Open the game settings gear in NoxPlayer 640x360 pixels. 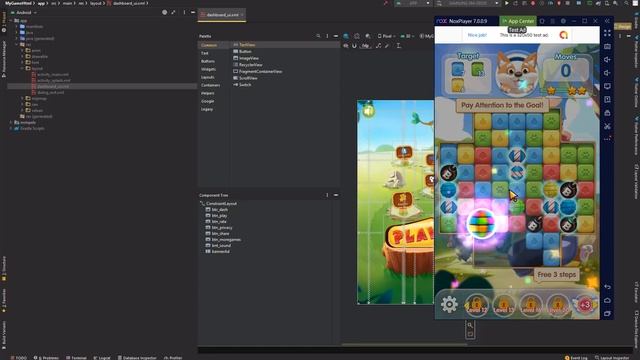[x=449, y=304]
